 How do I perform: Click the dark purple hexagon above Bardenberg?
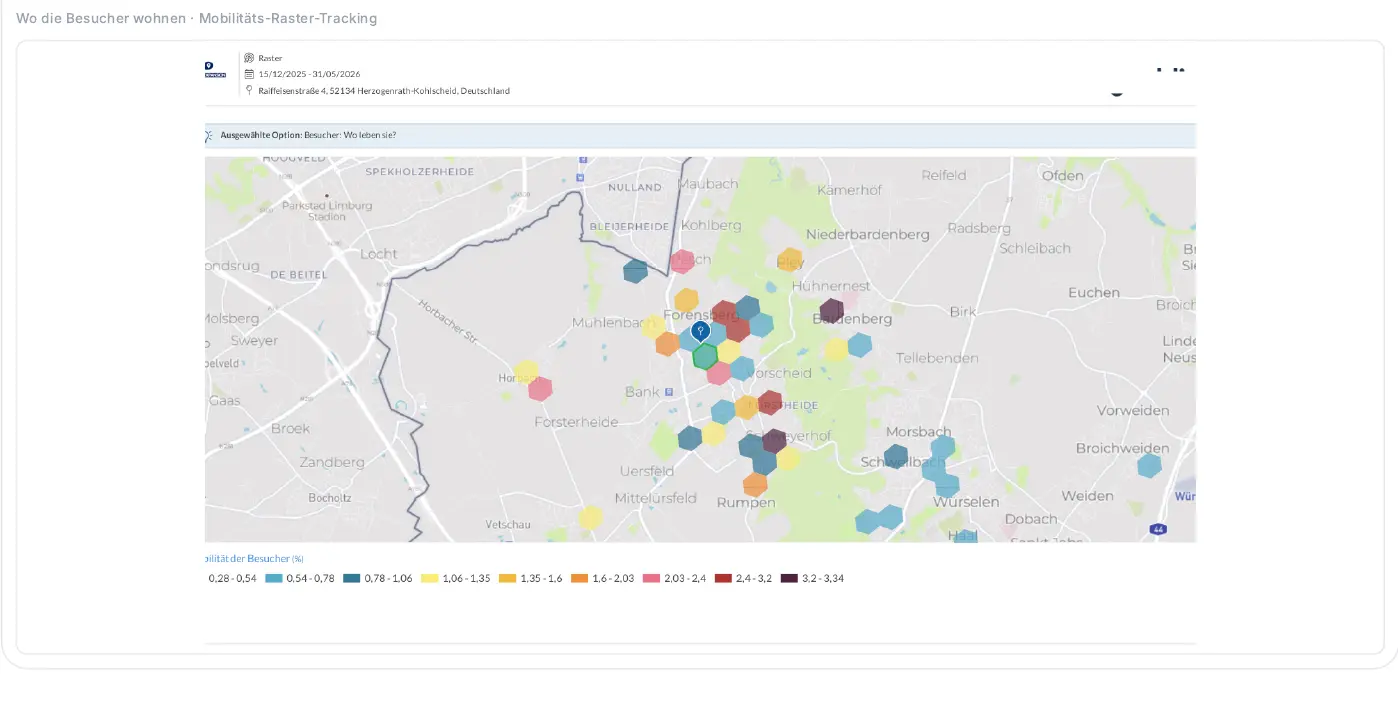831,311
